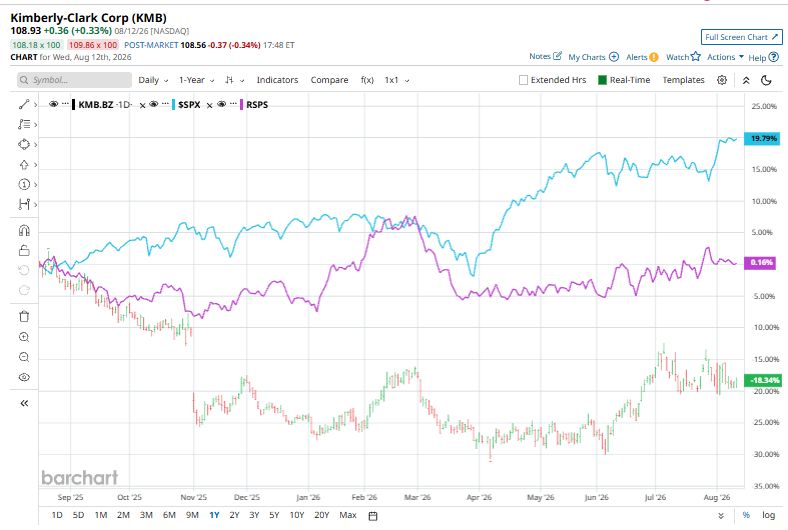Viewport: 788px width, 530px height.
Task: Select the 1D time range
Action: tap(57, 515)
